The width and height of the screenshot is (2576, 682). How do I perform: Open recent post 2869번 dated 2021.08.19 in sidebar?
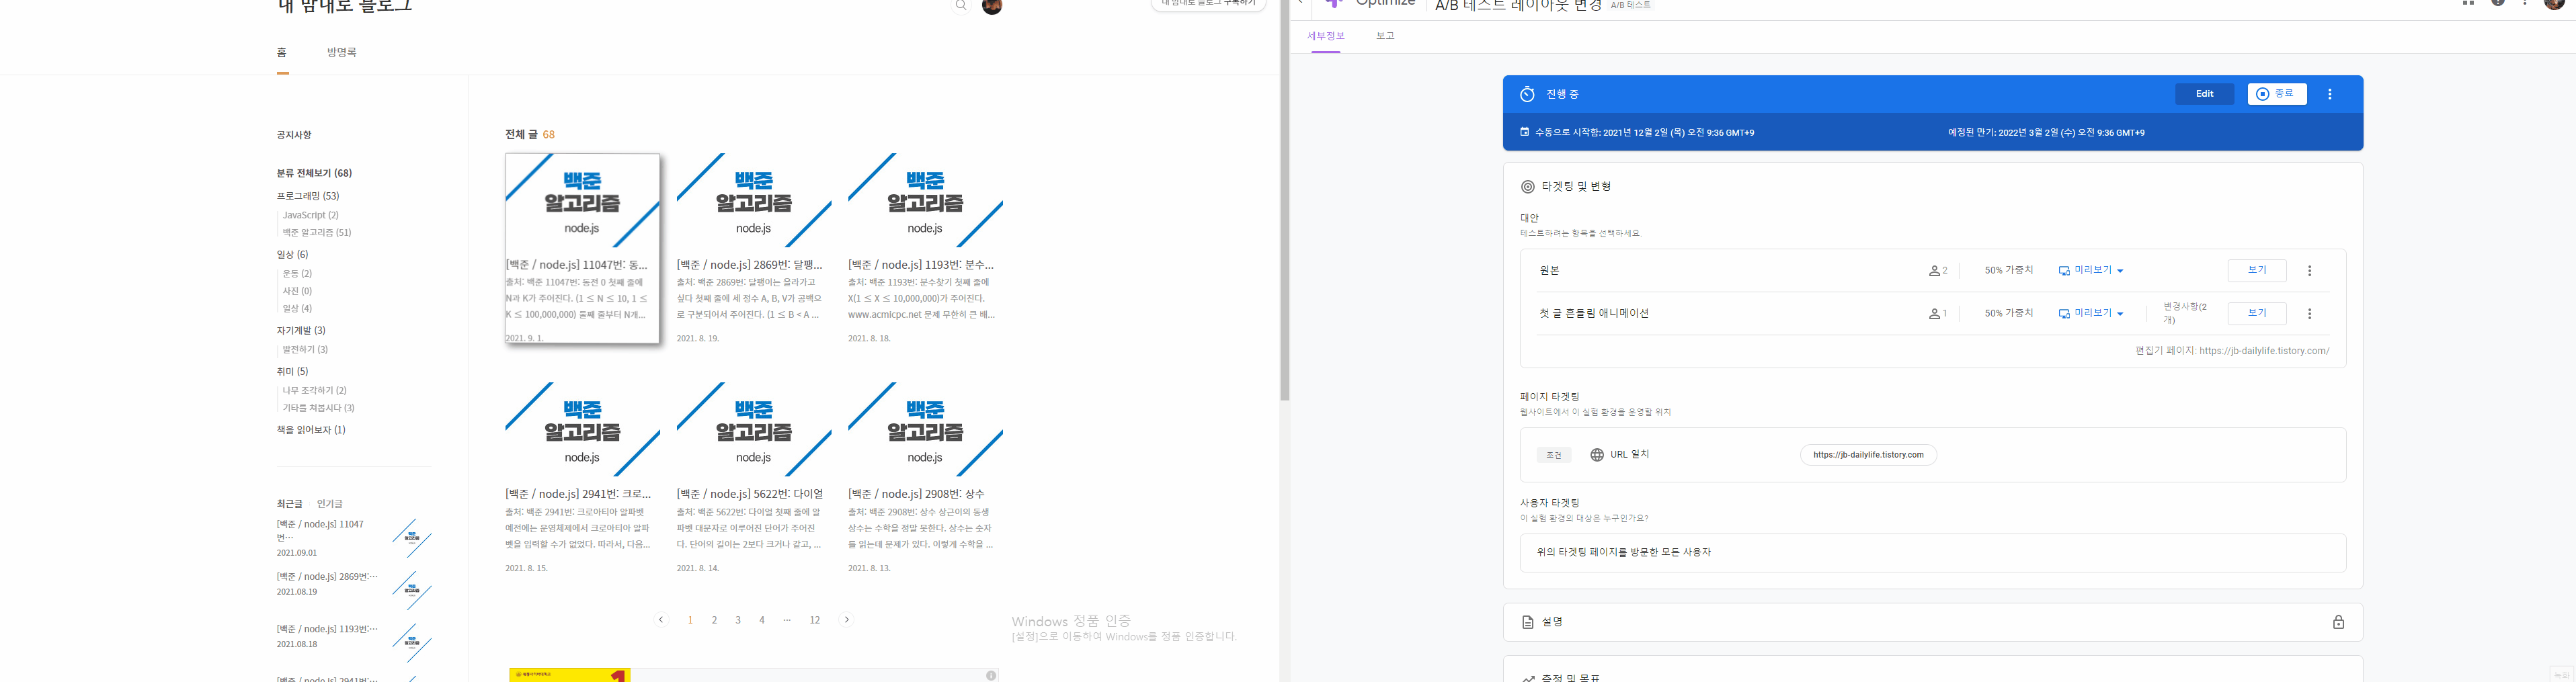tap(327, 577)
